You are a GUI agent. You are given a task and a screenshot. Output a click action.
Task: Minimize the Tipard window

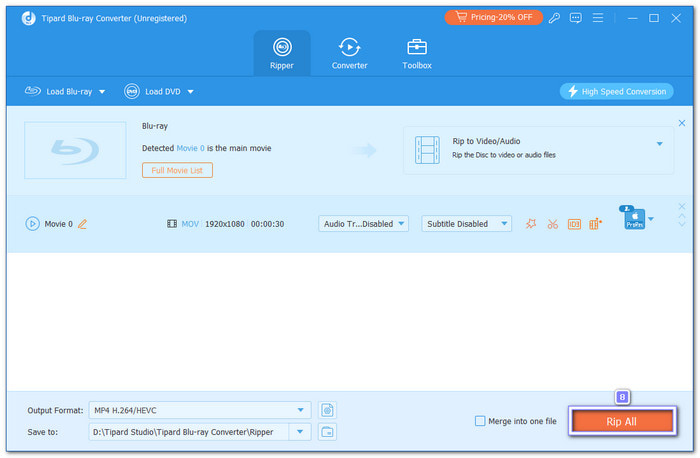point(632,18)
